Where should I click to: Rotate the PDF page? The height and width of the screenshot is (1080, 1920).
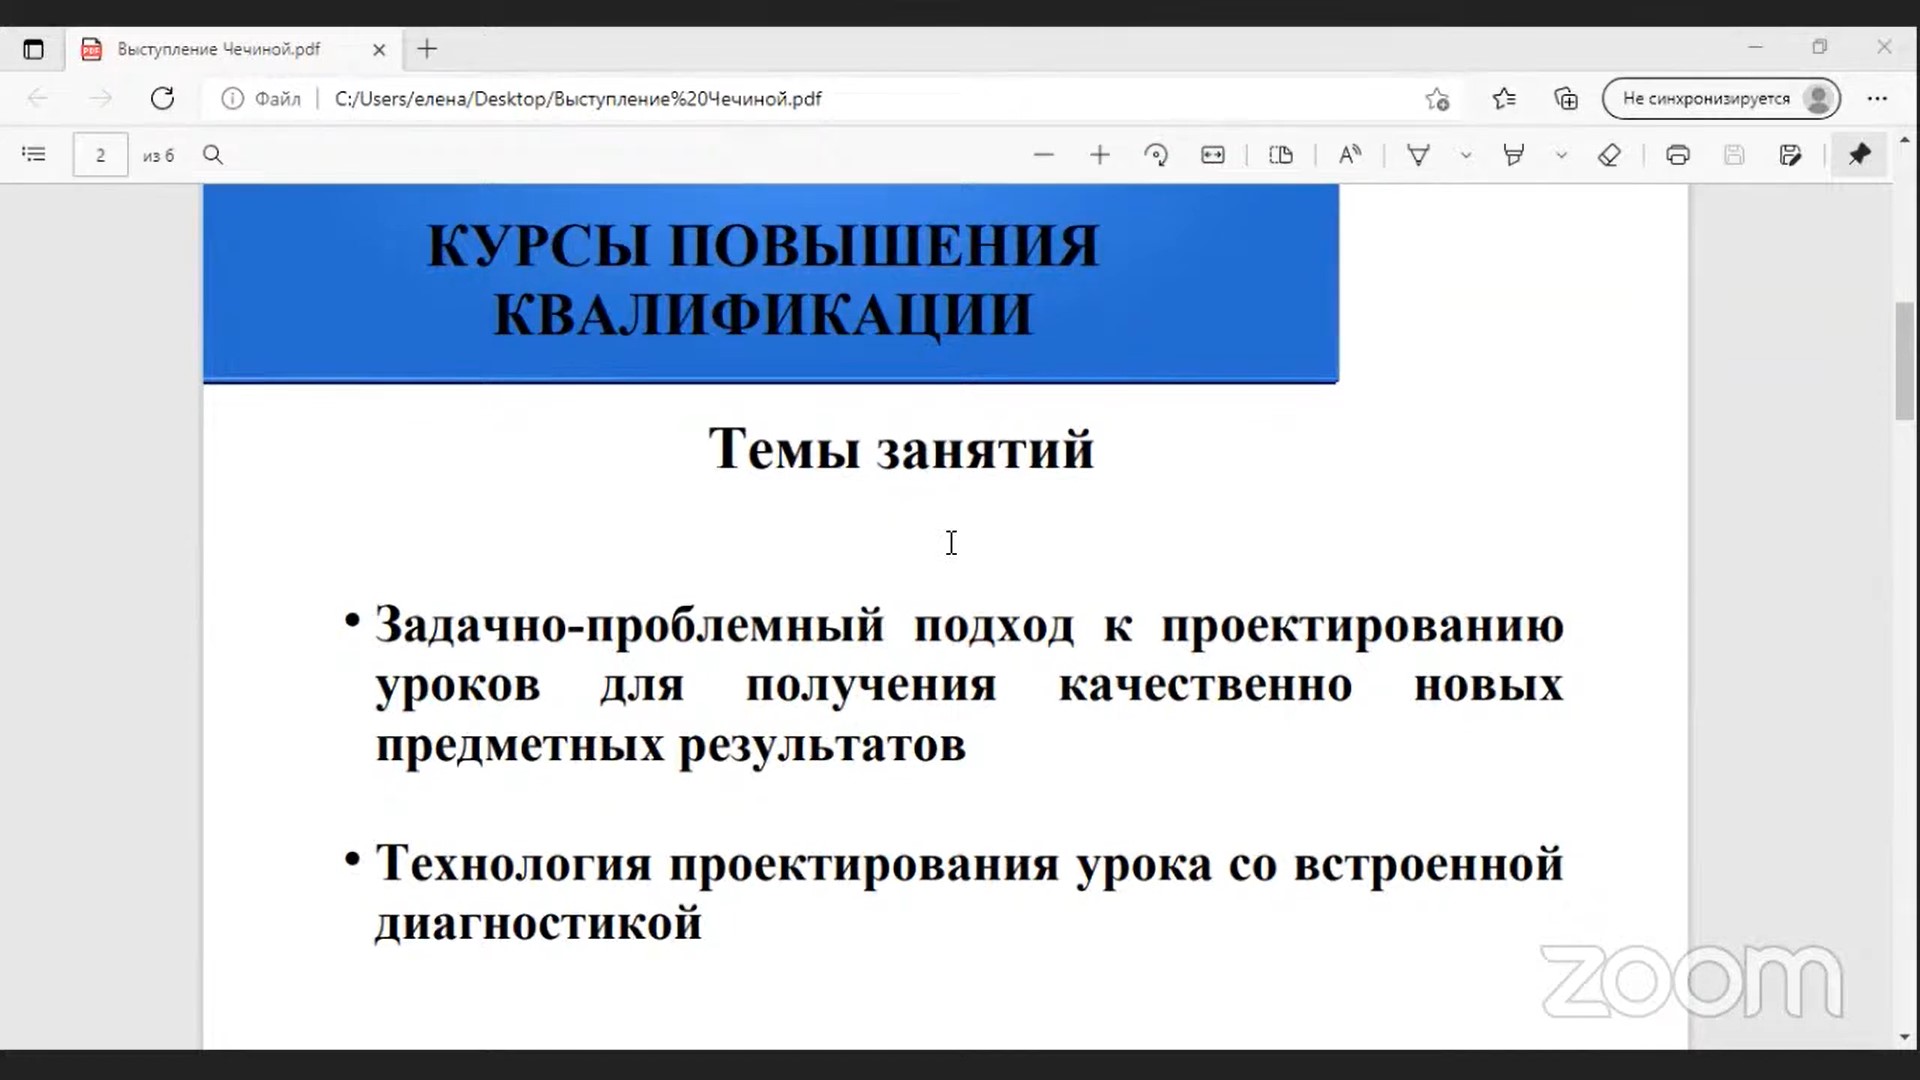1156,155
